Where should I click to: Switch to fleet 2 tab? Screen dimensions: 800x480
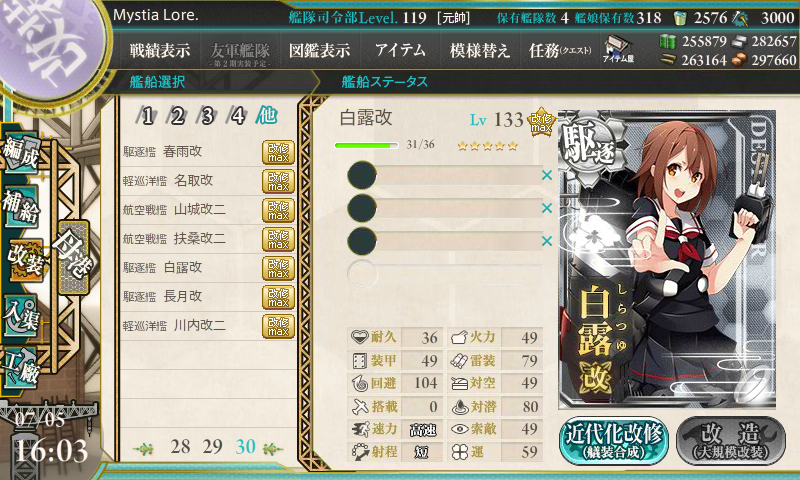177,116
